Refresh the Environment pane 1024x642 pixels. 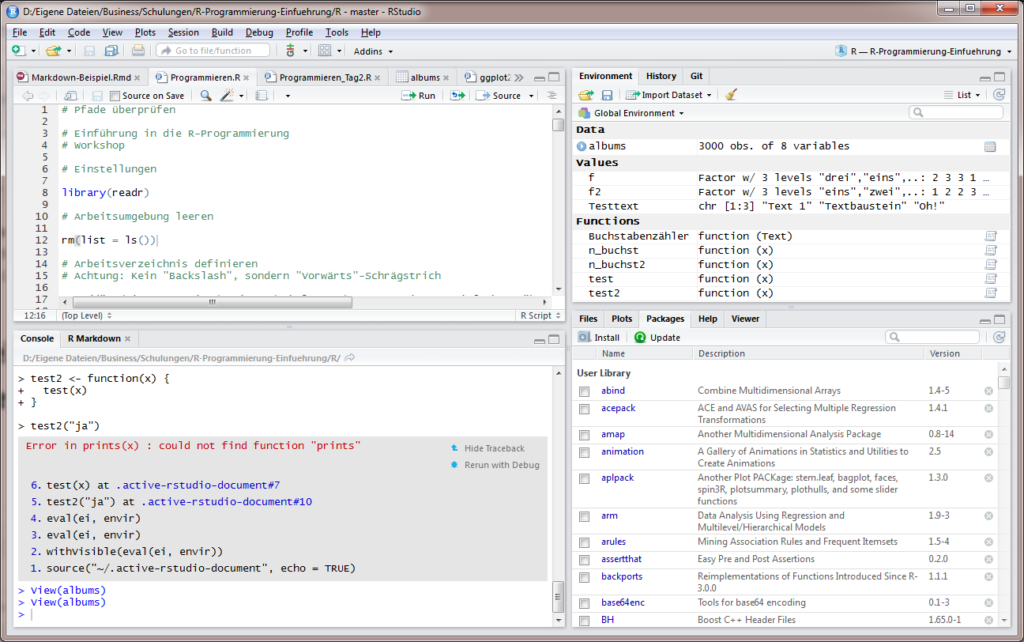[x=999, y=95]
